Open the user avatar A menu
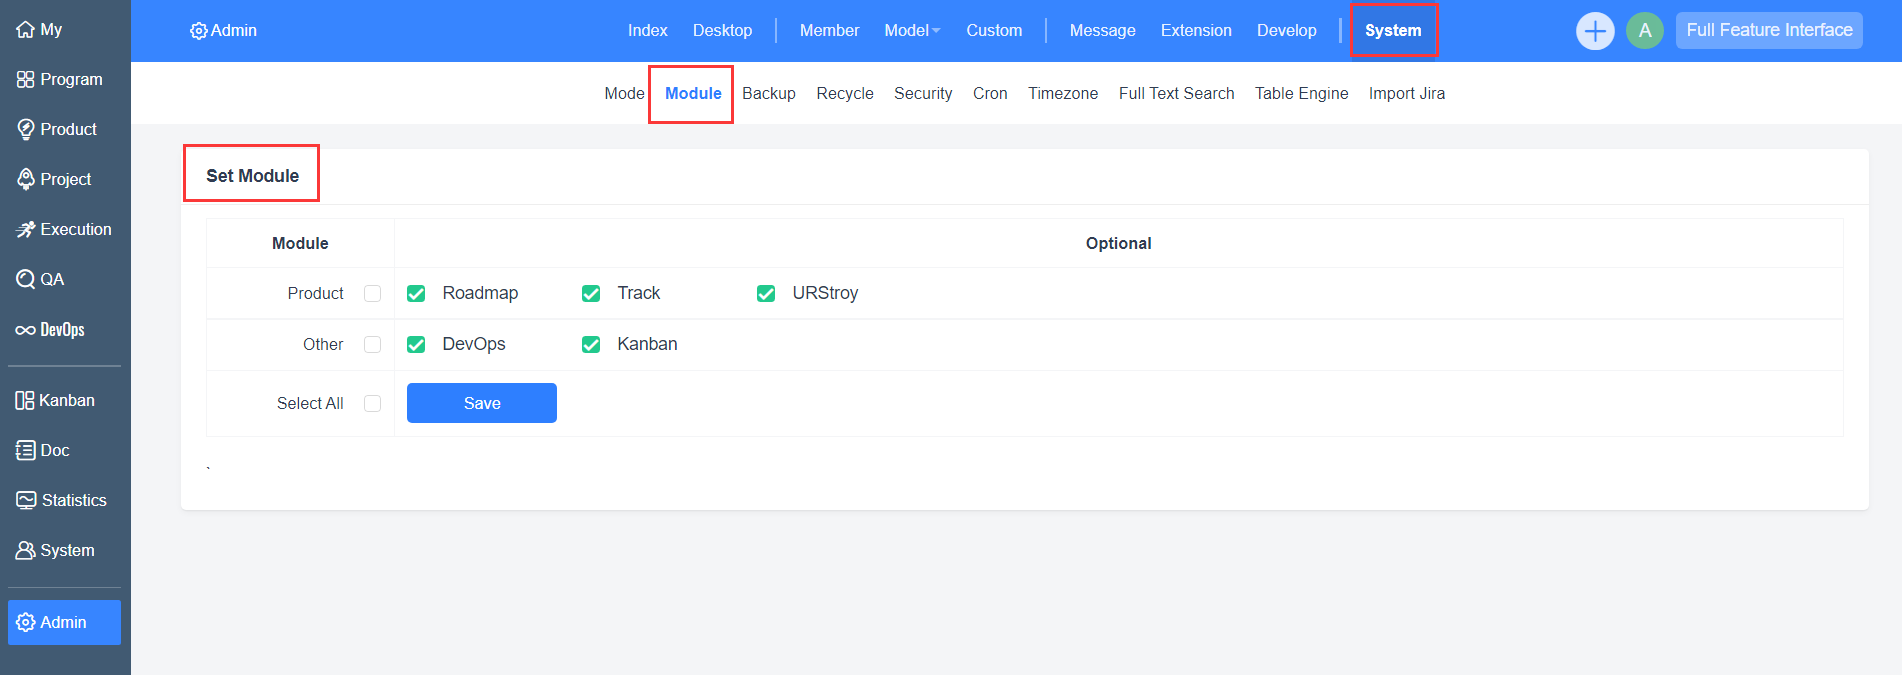The width and height of the screenshot is (1902, 675). pyautogui.click(x=1644, y=31)
